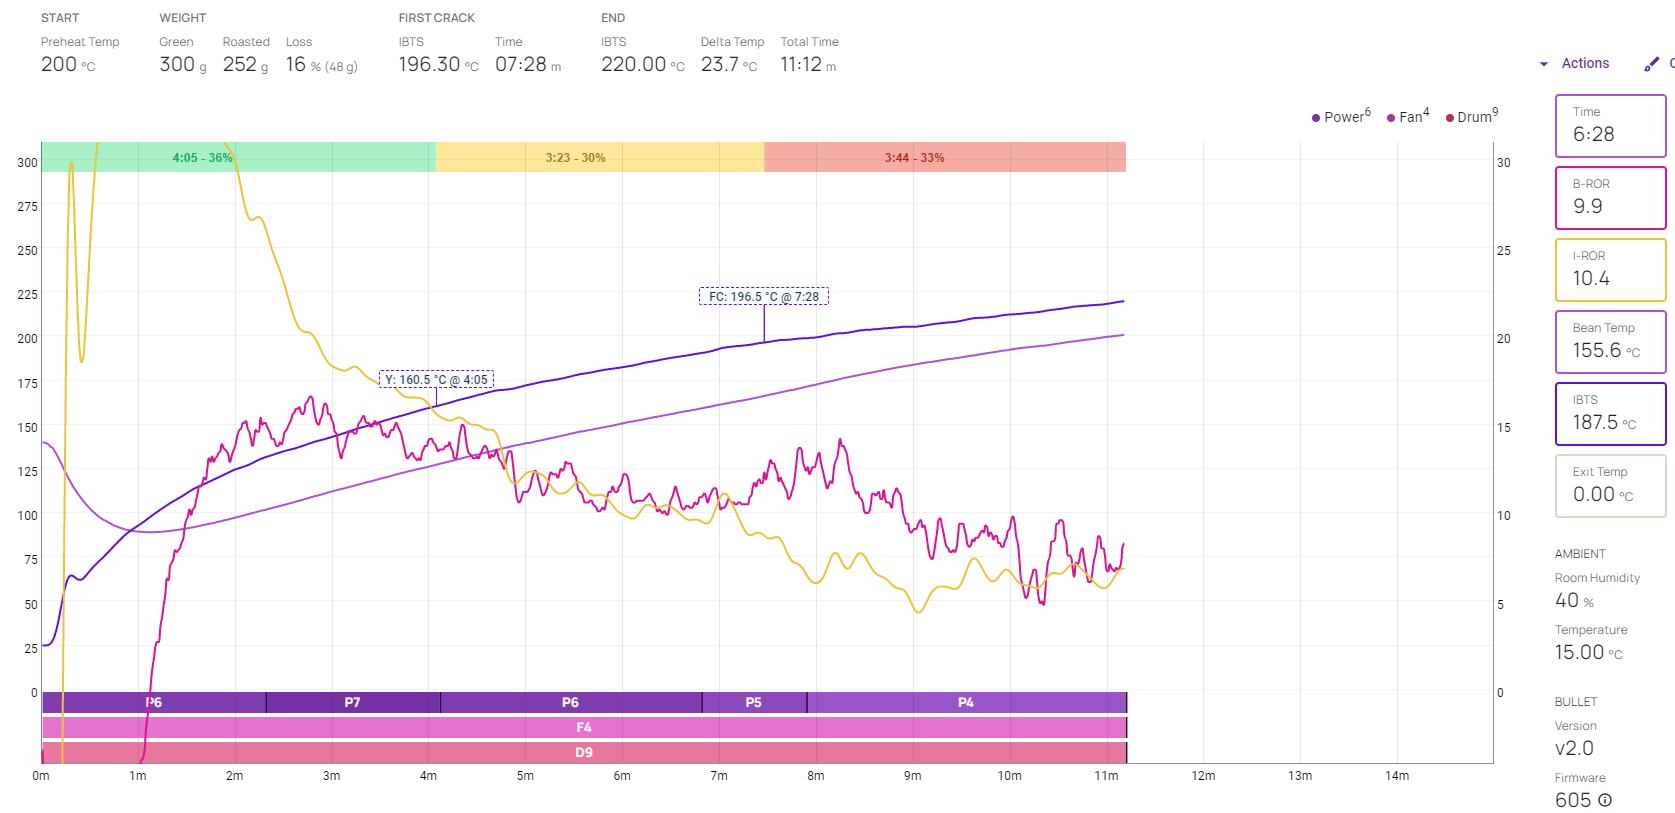The image size is (1675, 813).
Task: Click the red 3:44 - 33% phase bar
Action: coord(944,158)
